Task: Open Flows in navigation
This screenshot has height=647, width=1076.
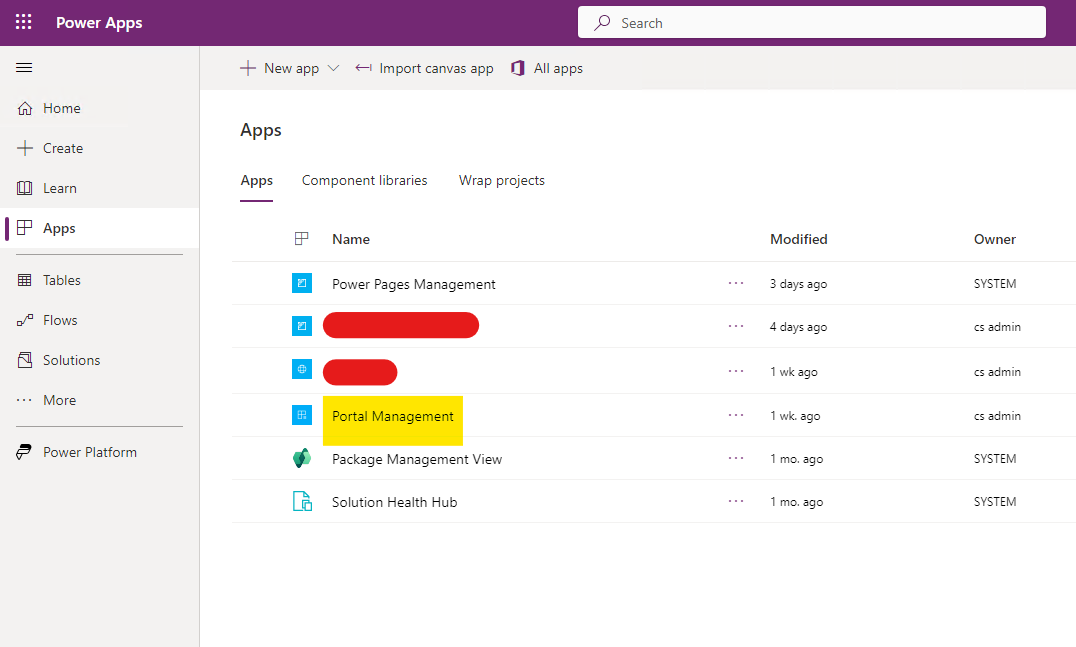Action: click(60, 320)
